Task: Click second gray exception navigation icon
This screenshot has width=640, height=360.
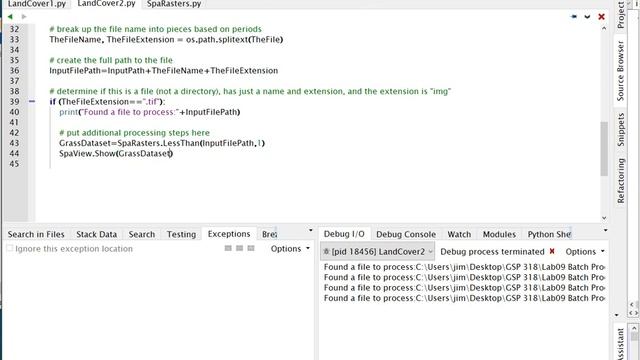Action: [240, 248]
